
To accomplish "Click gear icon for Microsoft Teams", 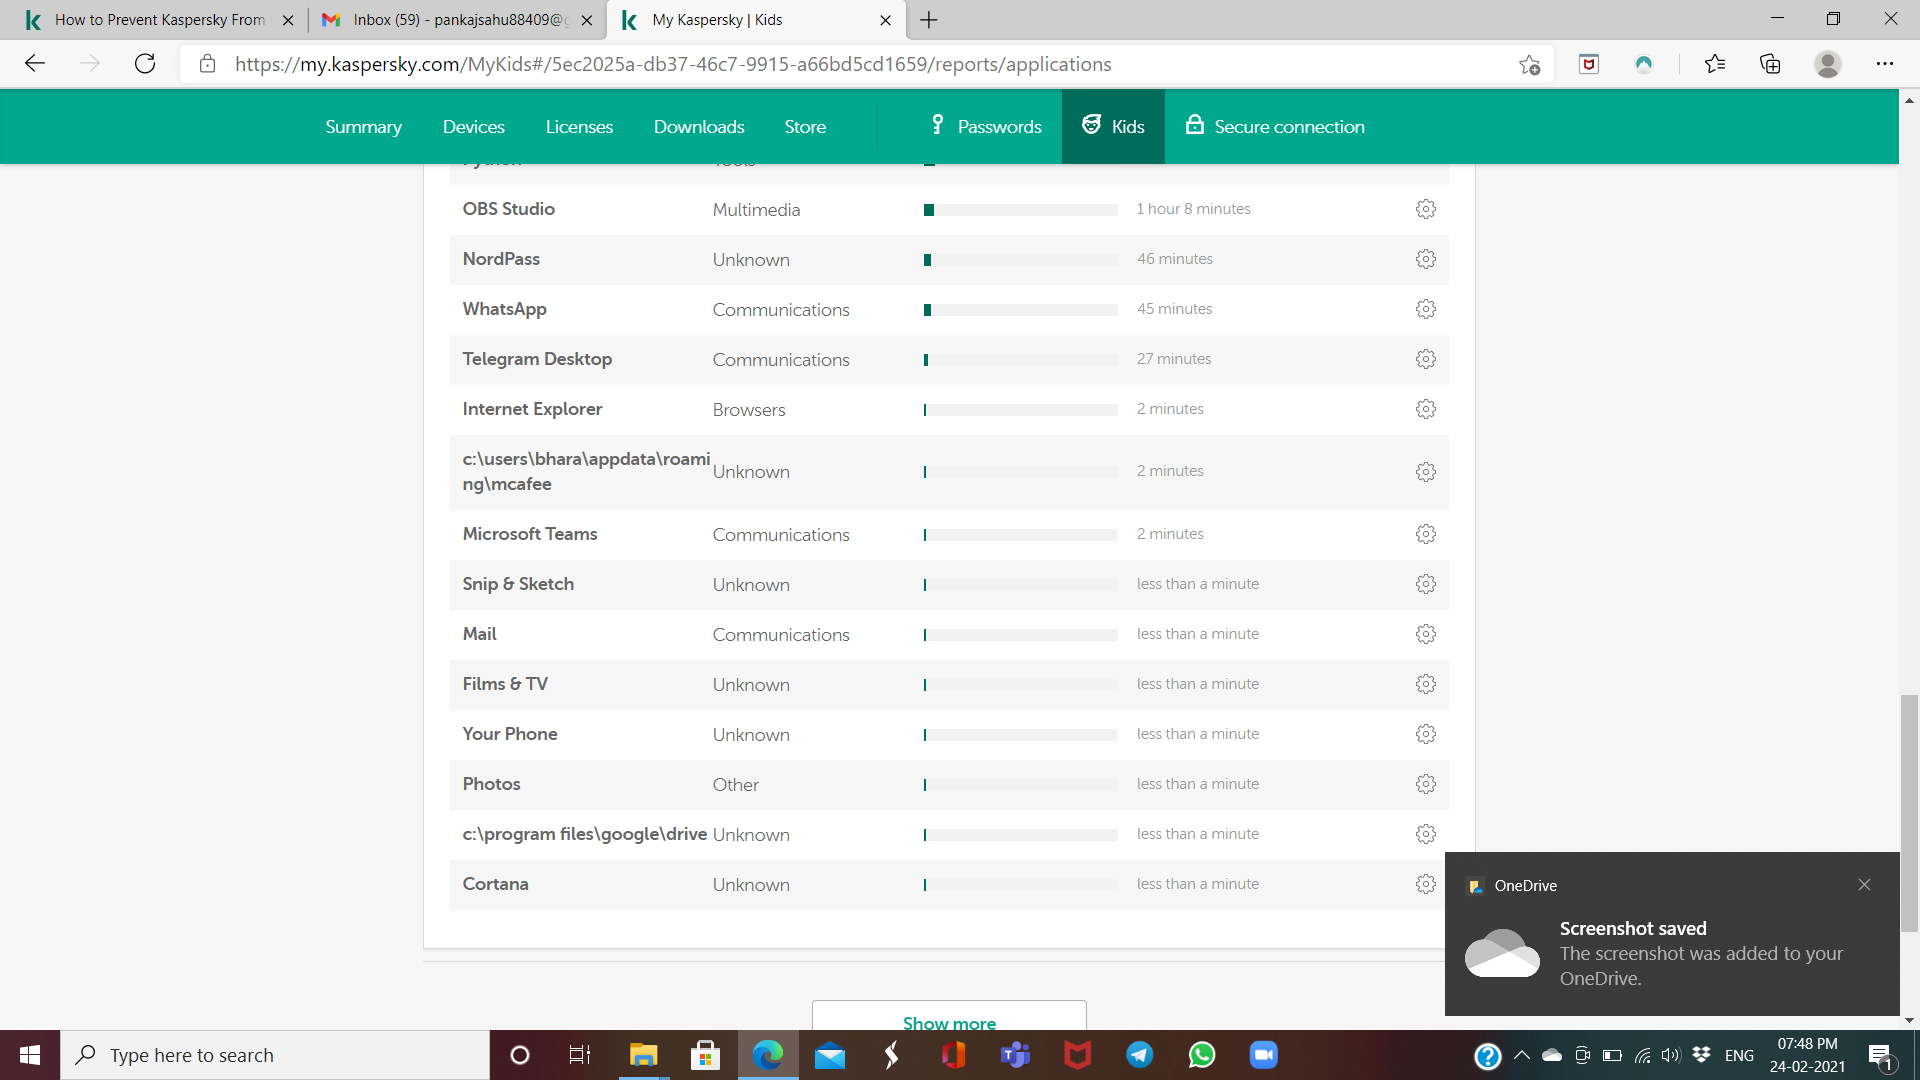I will pyautogui.click(x=1425, y=534).
